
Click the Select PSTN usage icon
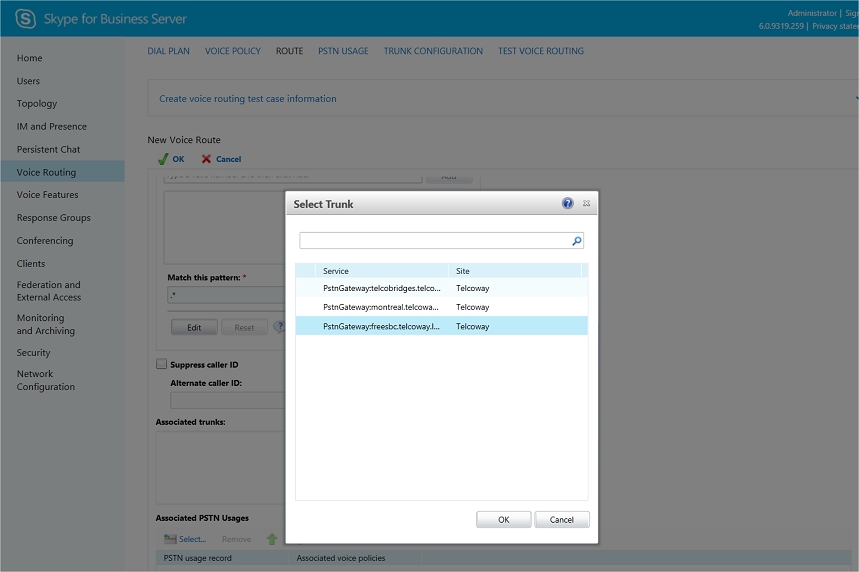[170, 539]
